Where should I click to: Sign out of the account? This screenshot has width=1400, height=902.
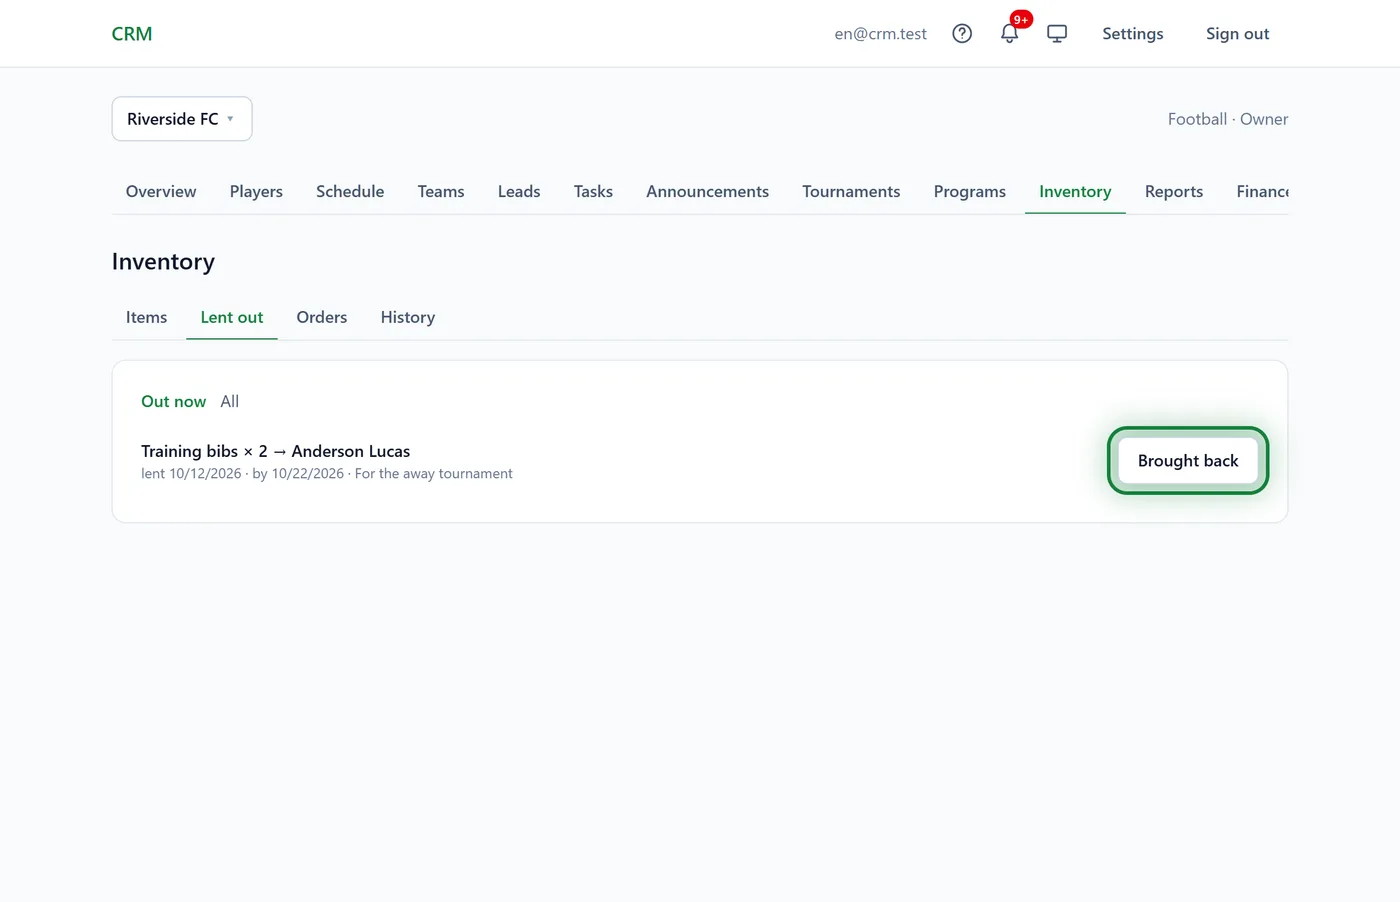[x=1237, y=34]
